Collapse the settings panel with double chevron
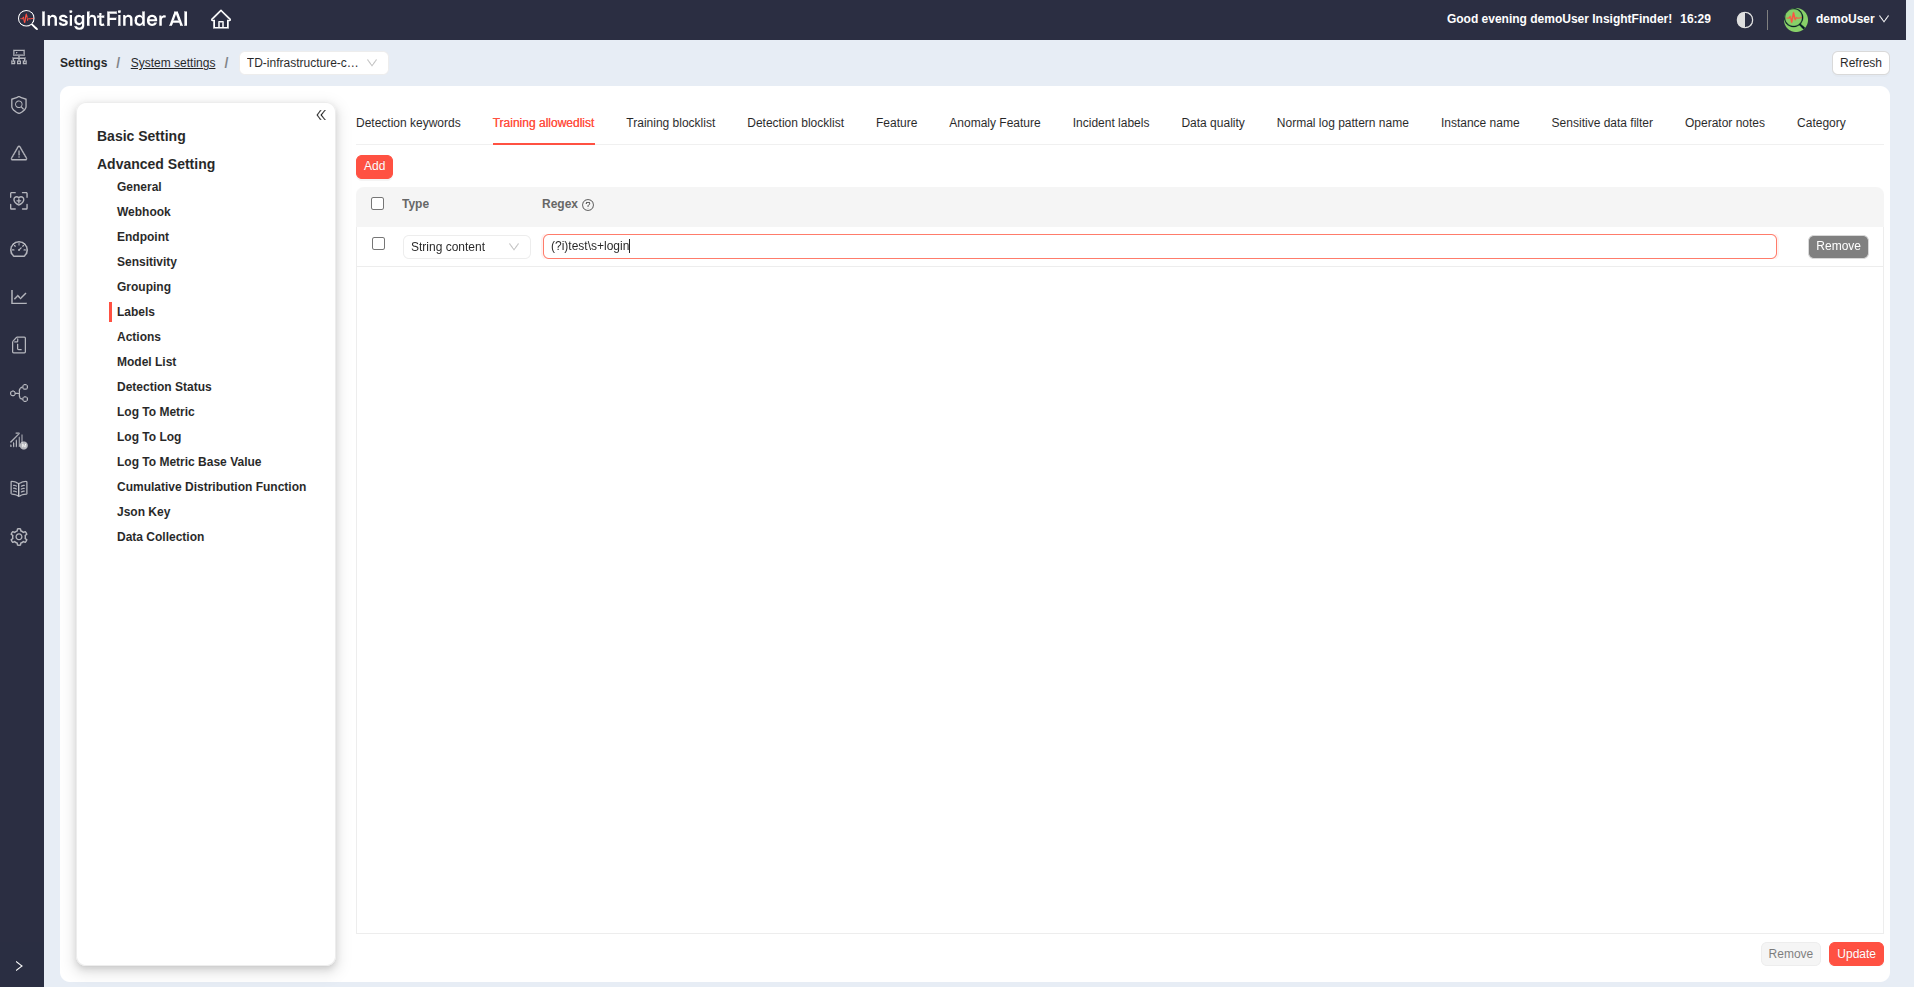Screen dimensions: 1914x987 click(321, 115)
